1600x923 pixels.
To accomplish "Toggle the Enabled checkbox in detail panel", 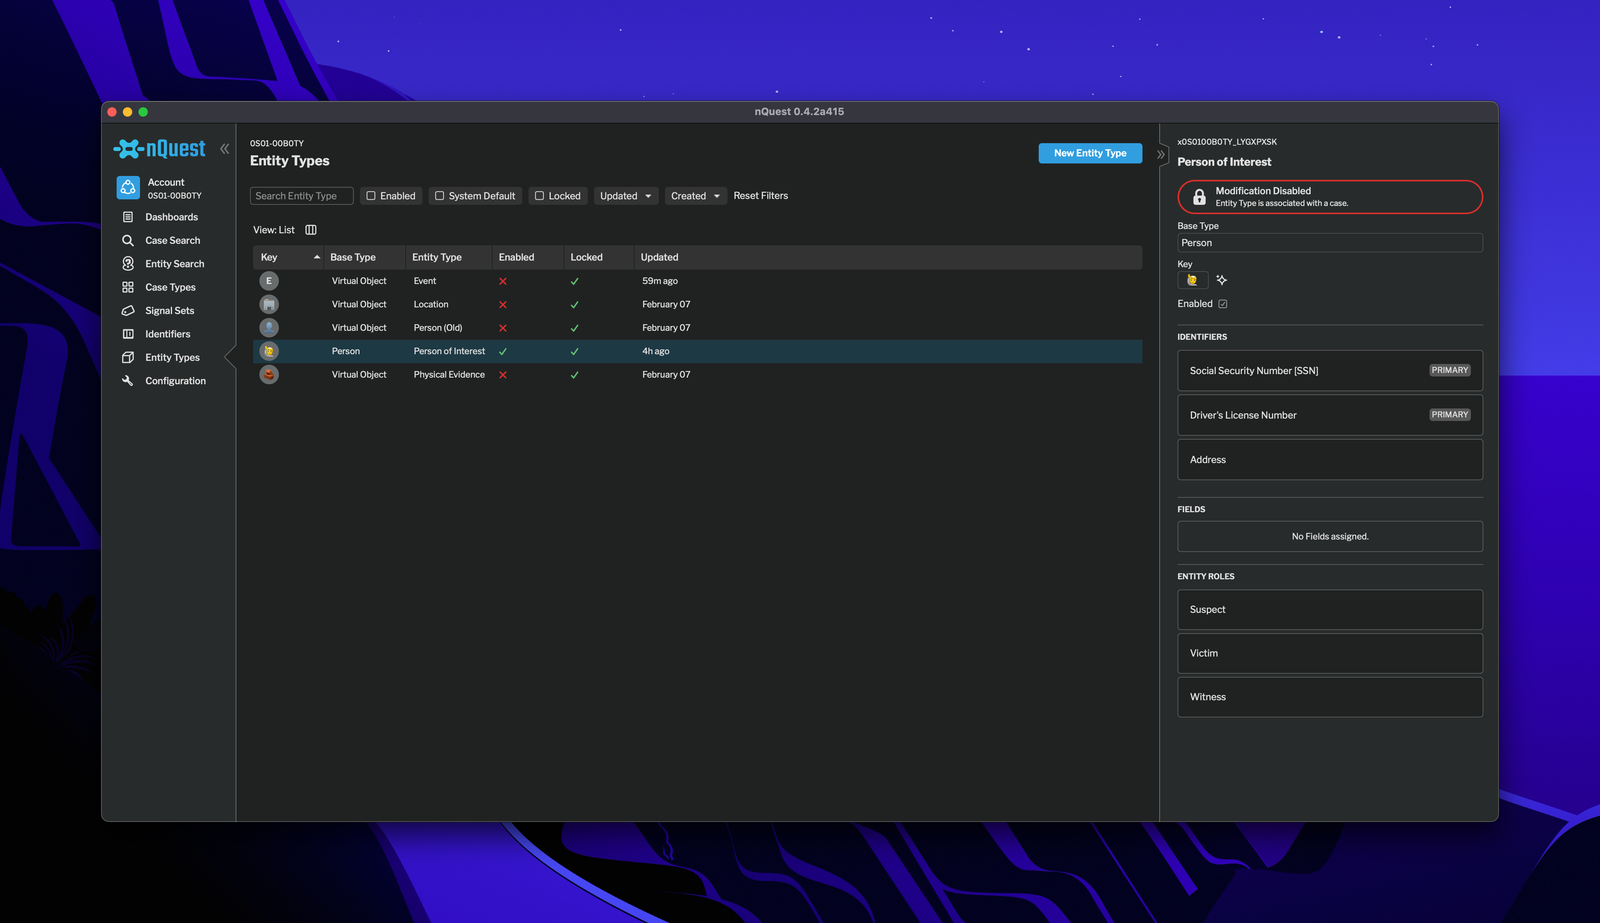I will tap(1223, 304).
